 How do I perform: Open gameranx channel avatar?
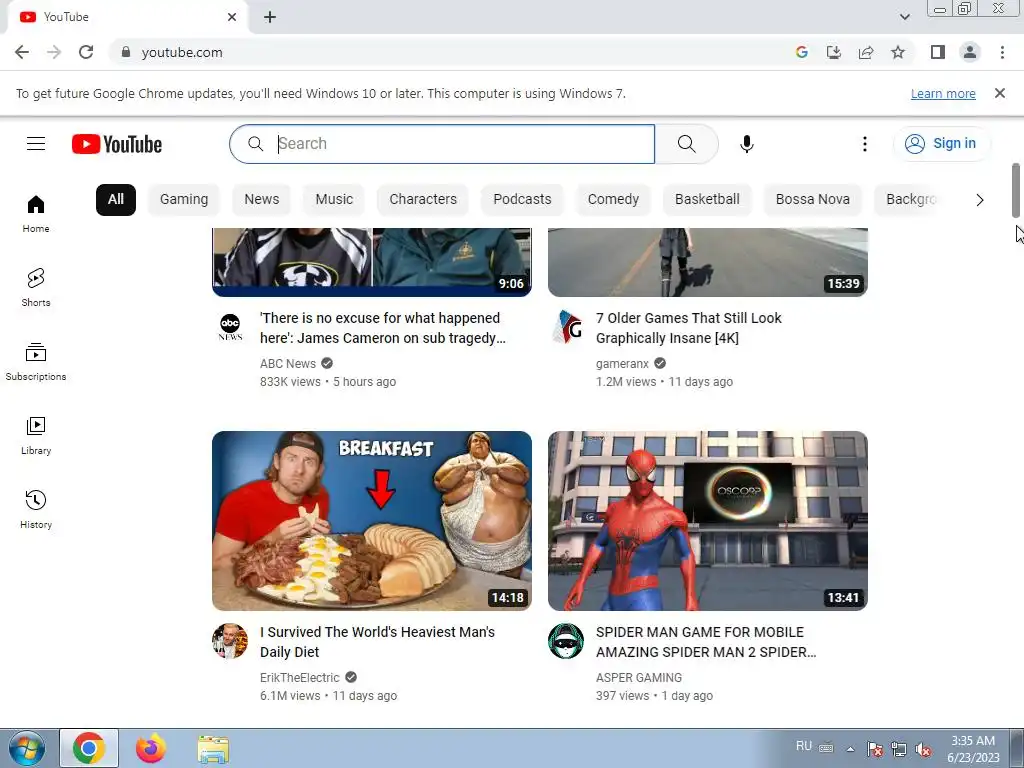tap(566, 327)
